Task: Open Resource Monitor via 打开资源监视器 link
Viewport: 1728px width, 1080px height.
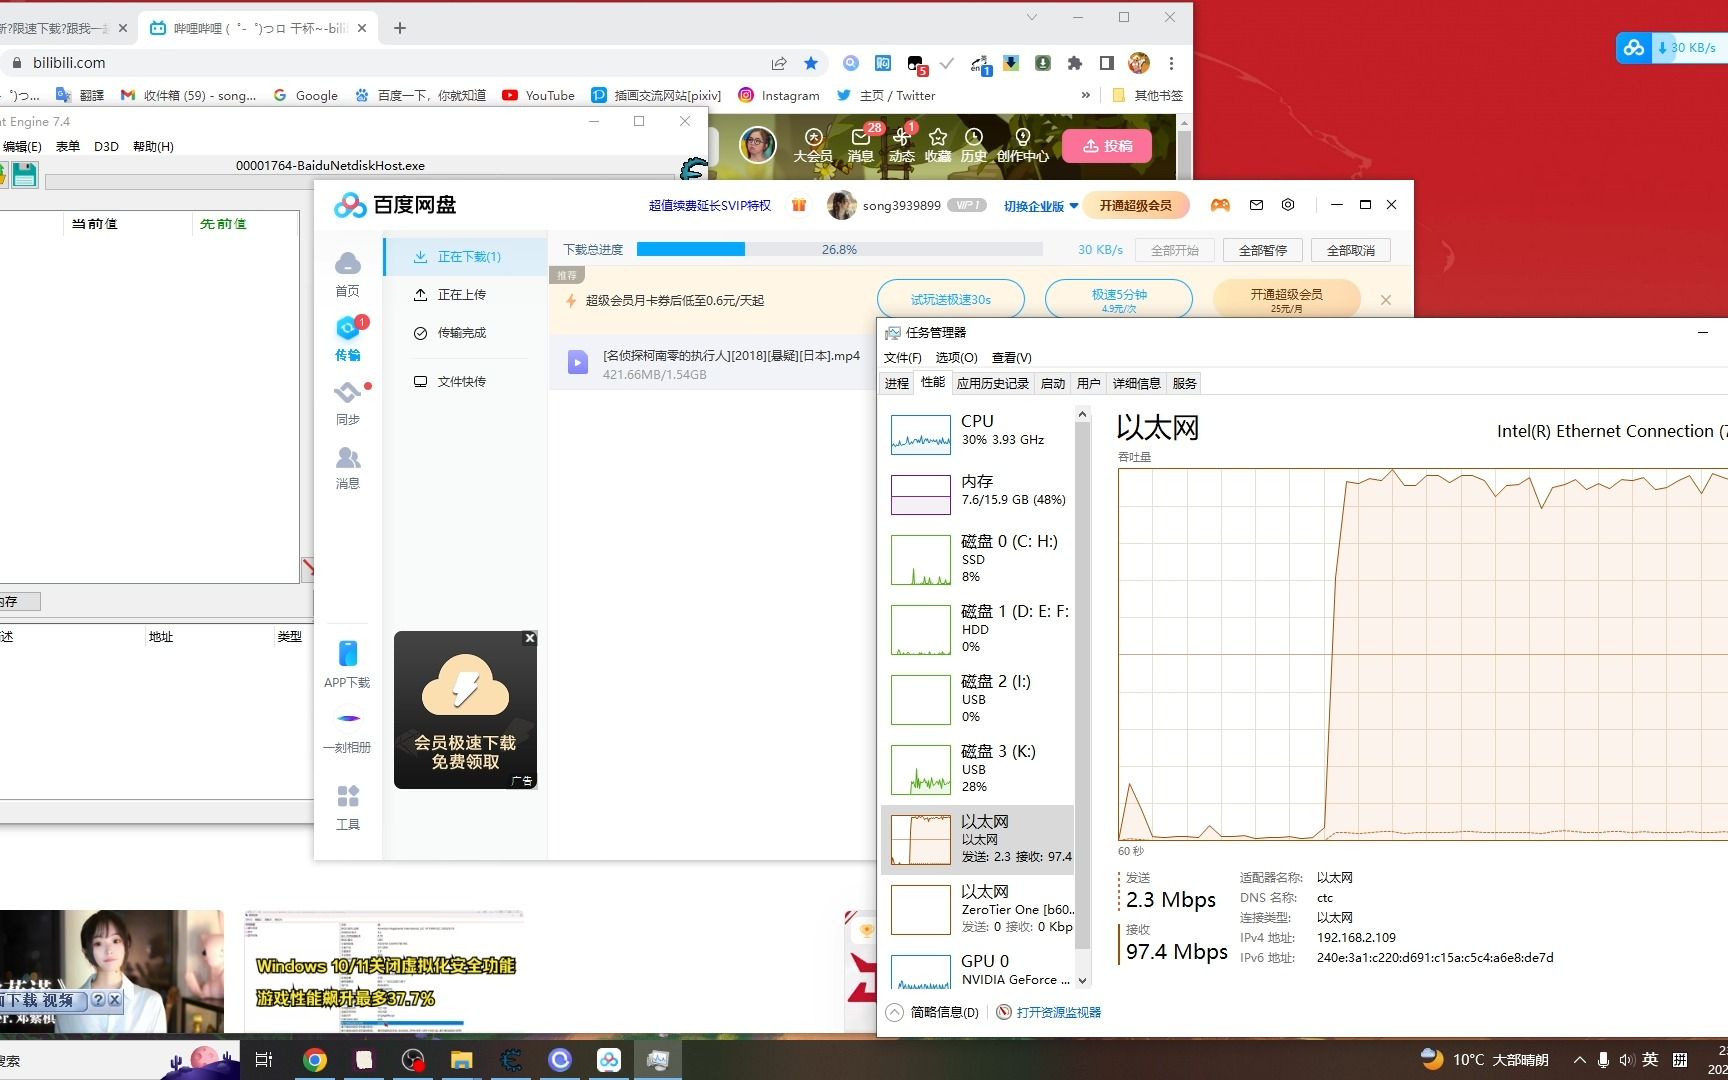Action: coord(1057,1012)
